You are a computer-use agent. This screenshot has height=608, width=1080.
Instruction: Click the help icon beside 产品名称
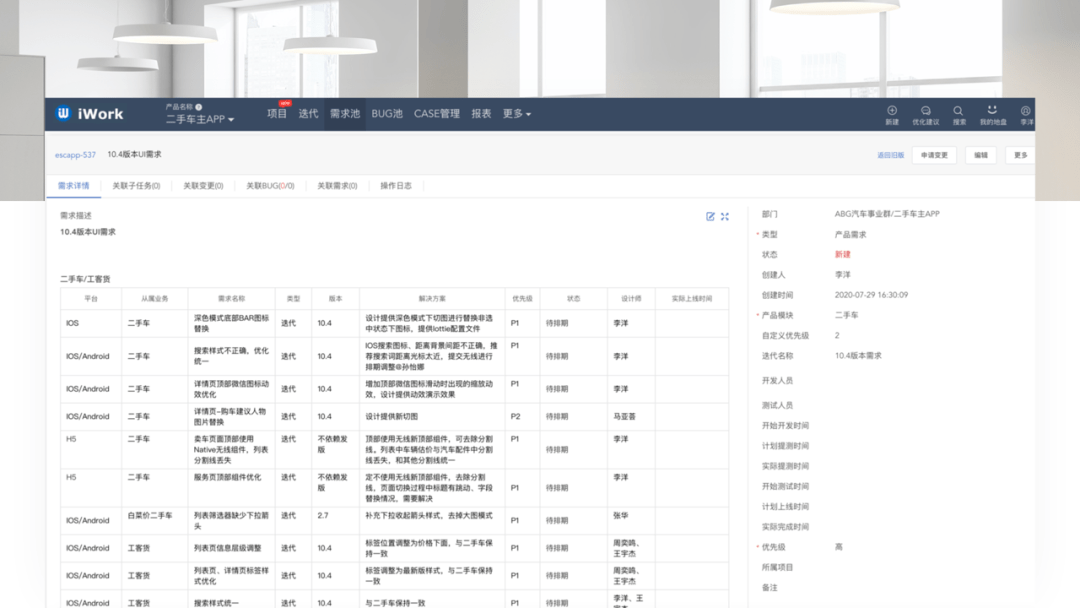point(199,107)
